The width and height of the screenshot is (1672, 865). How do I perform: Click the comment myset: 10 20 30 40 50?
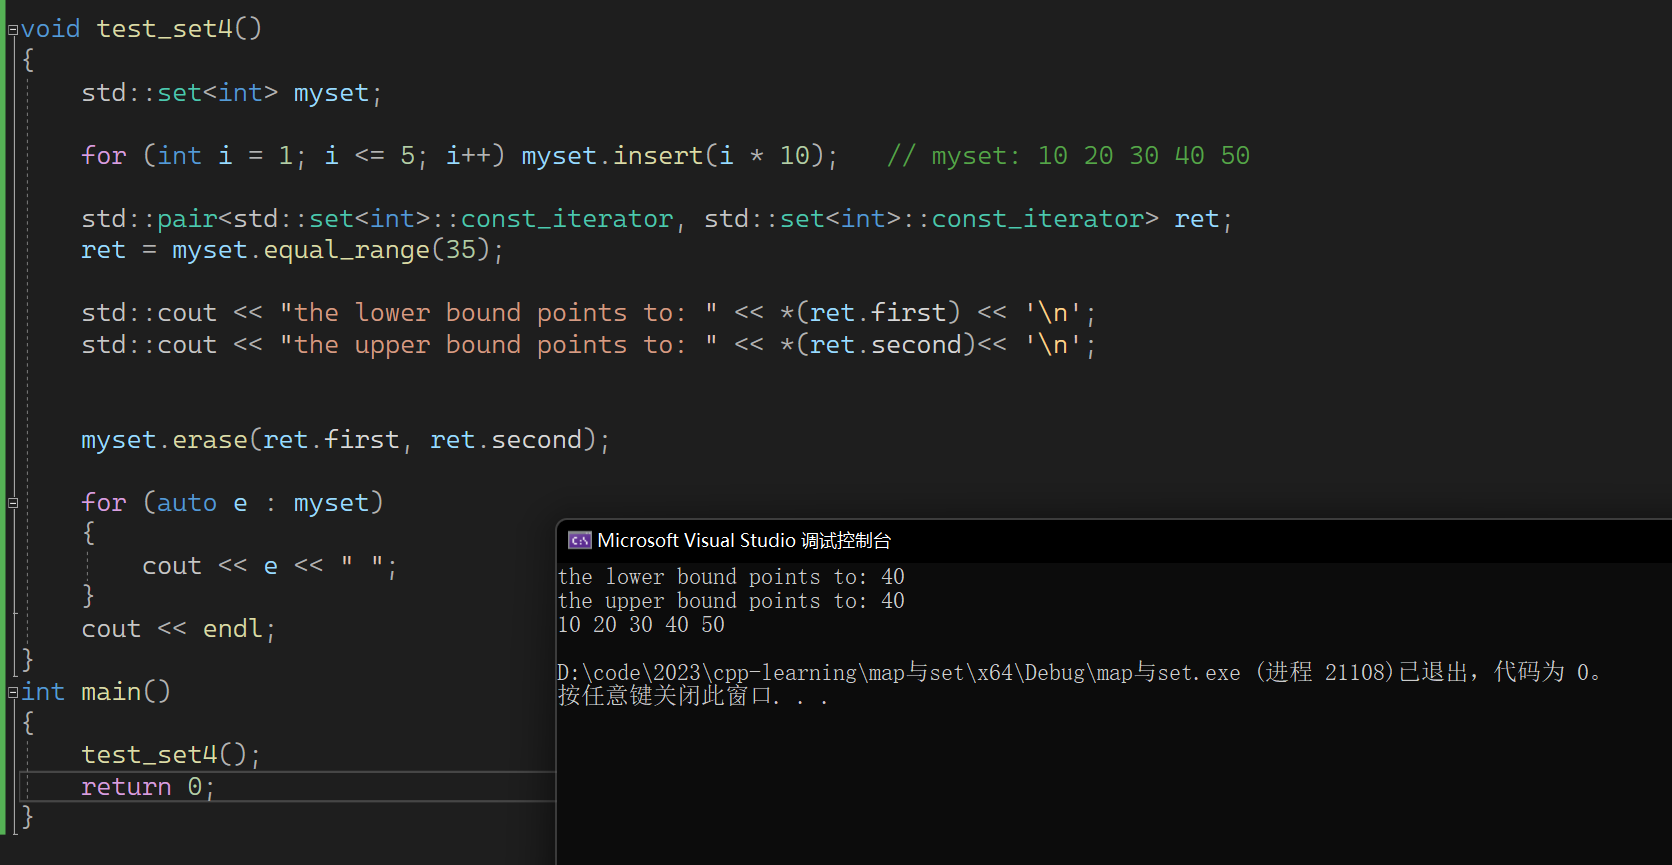[1068, 156]
